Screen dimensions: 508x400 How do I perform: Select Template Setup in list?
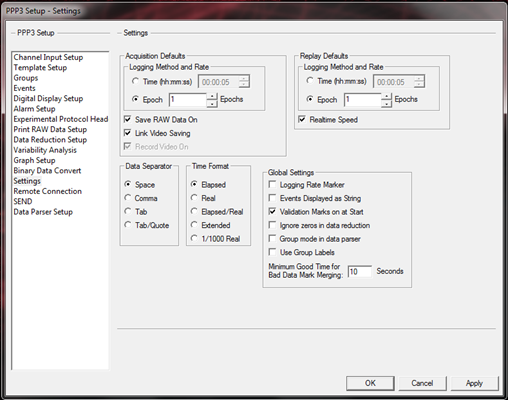tap(40, 68)
